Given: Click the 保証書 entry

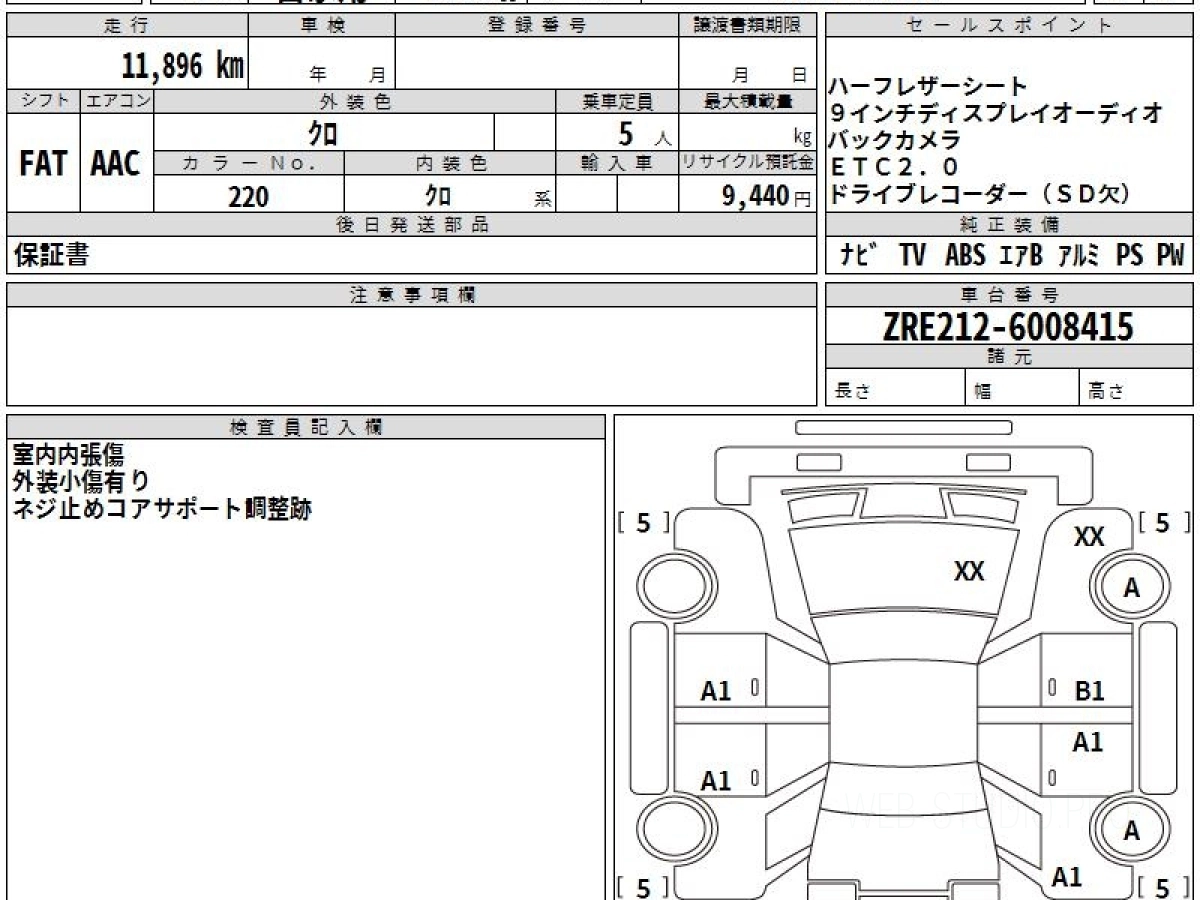Looking at the screenshot, I should 51,255.
